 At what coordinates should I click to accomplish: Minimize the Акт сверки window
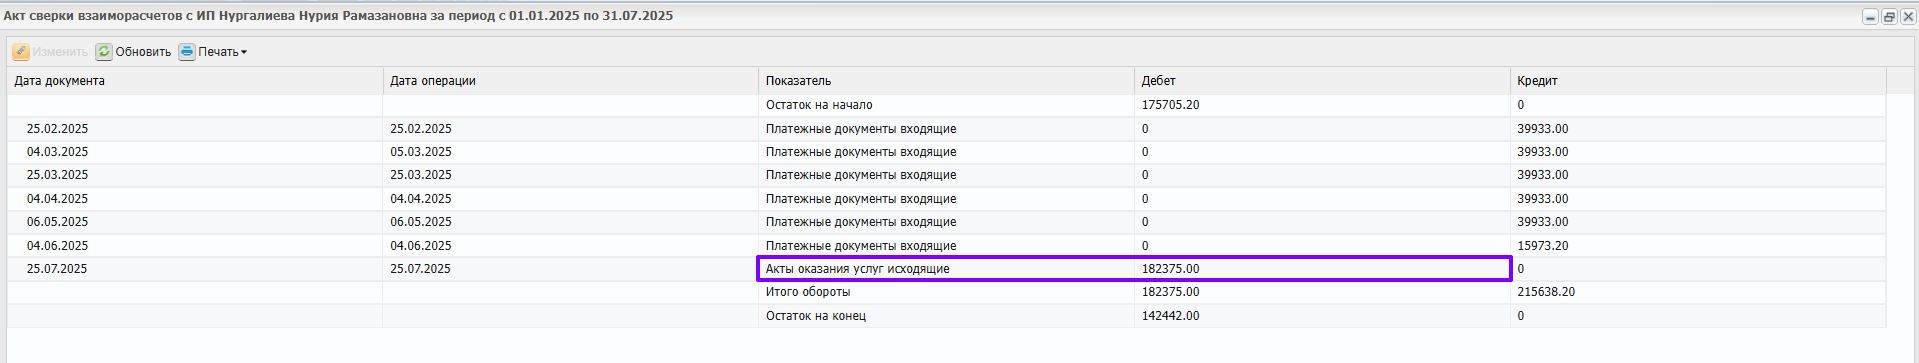(x=1870, y=17)
